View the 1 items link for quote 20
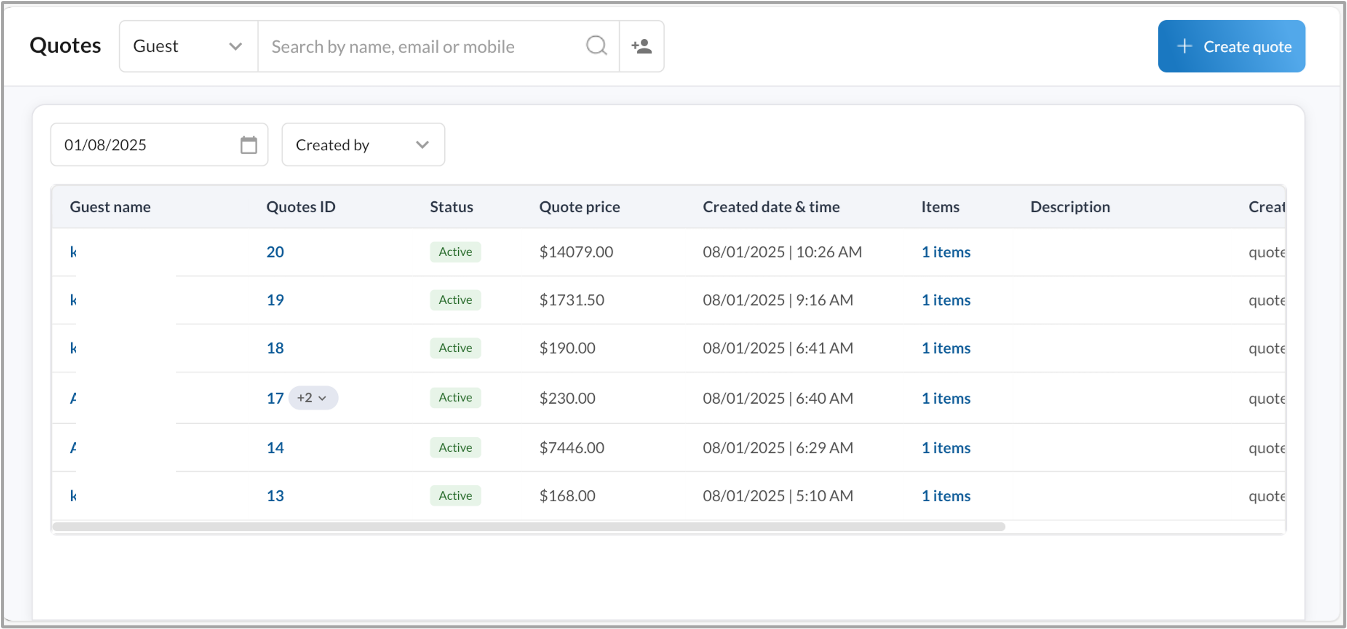This screenshot has height=629, width=1347. tap(946, 252)
